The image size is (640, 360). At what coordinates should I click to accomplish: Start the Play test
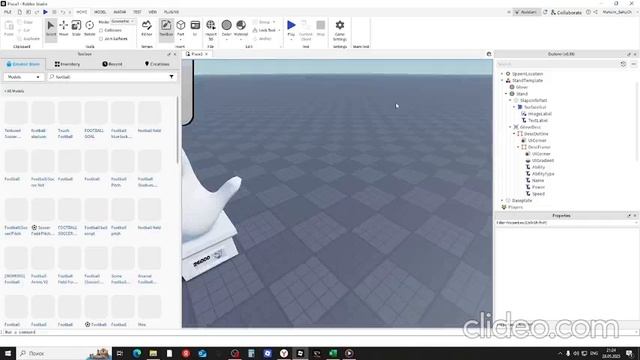coord(291,29)
